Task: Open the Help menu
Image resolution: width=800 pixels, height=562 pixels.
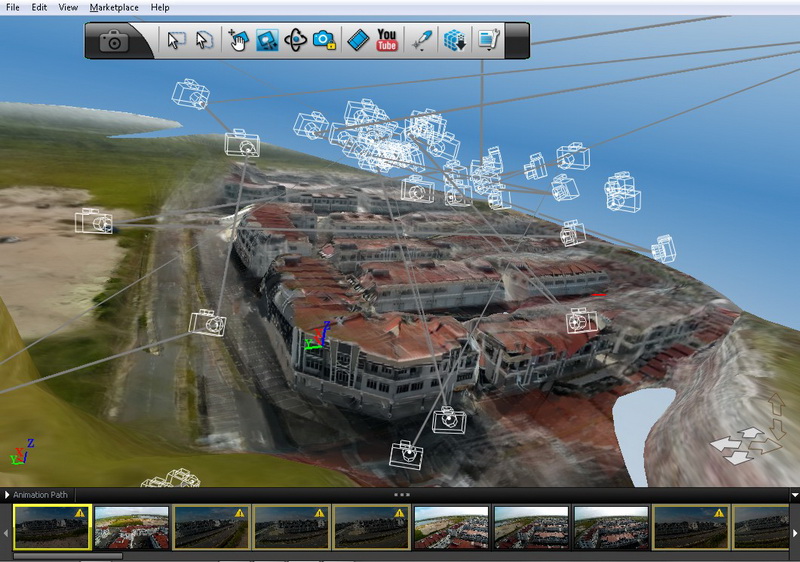Action: pos(160,7)
